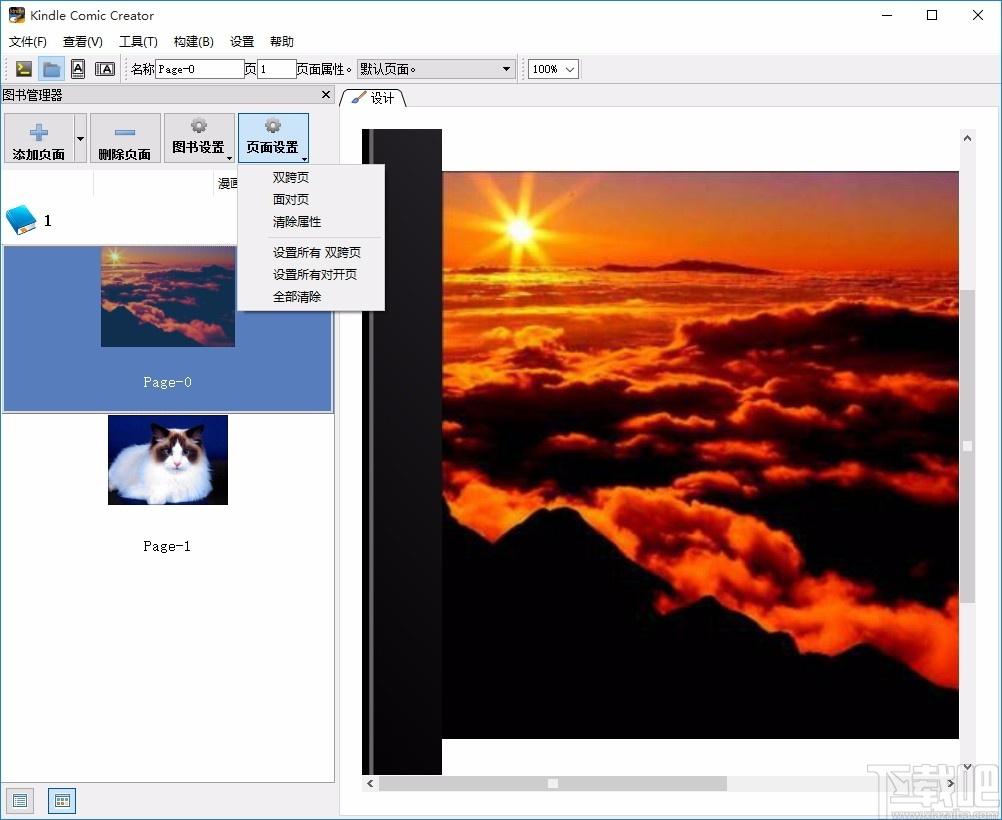Click the blue book icon labeled 1

pos(21,220)
